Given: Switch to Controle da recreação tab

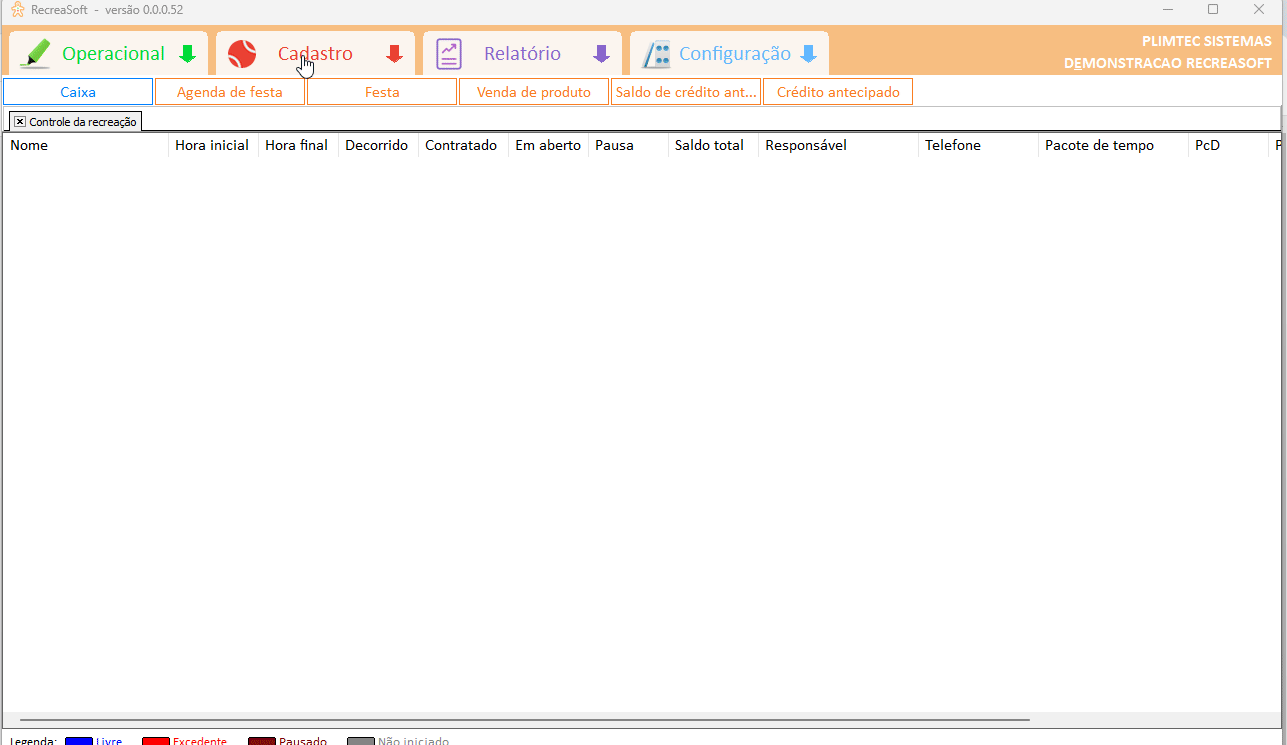Looking at the screenshot, I should (x=83, y=121).
